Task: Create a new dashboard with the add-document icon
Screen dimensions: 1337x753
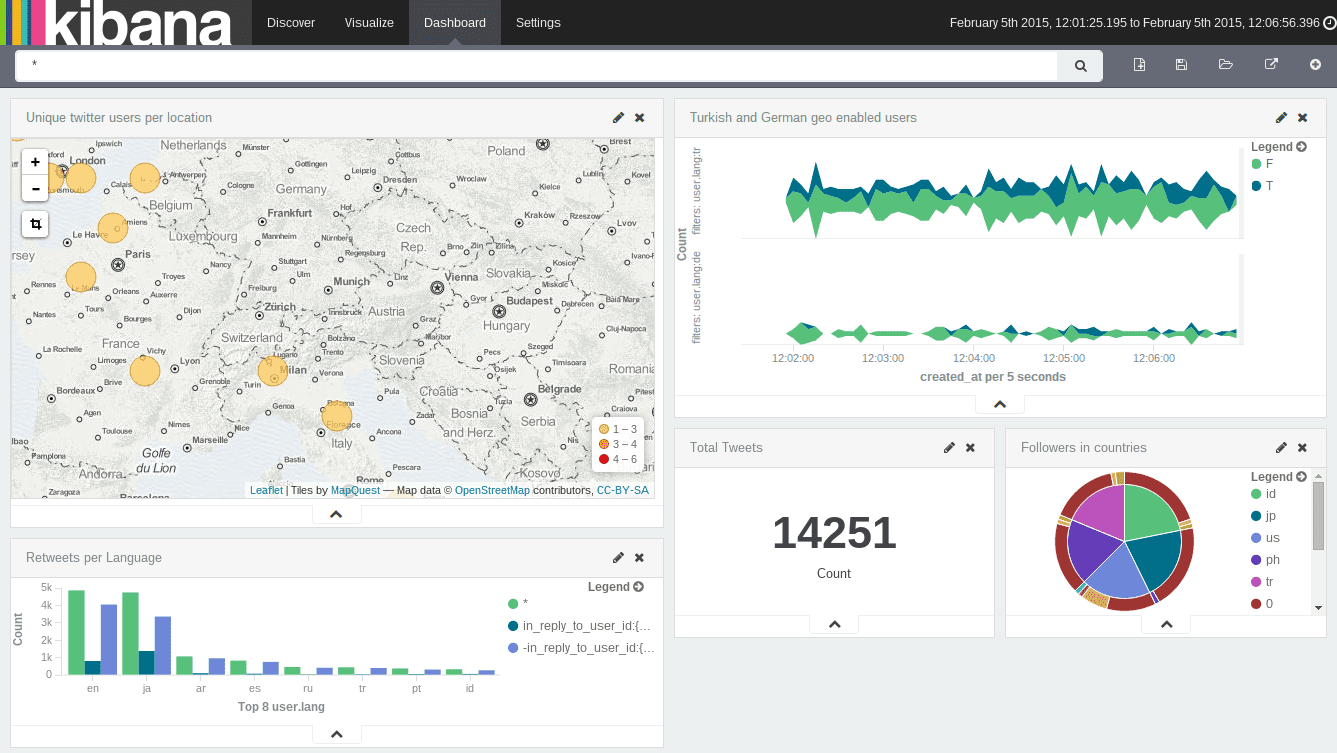Action: (x=1139, y=64)
